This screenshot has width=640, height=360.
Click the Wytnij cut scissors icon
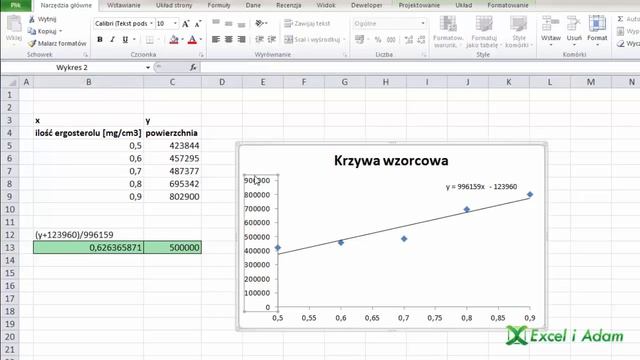pyautogui.click(x=32, y=19)
